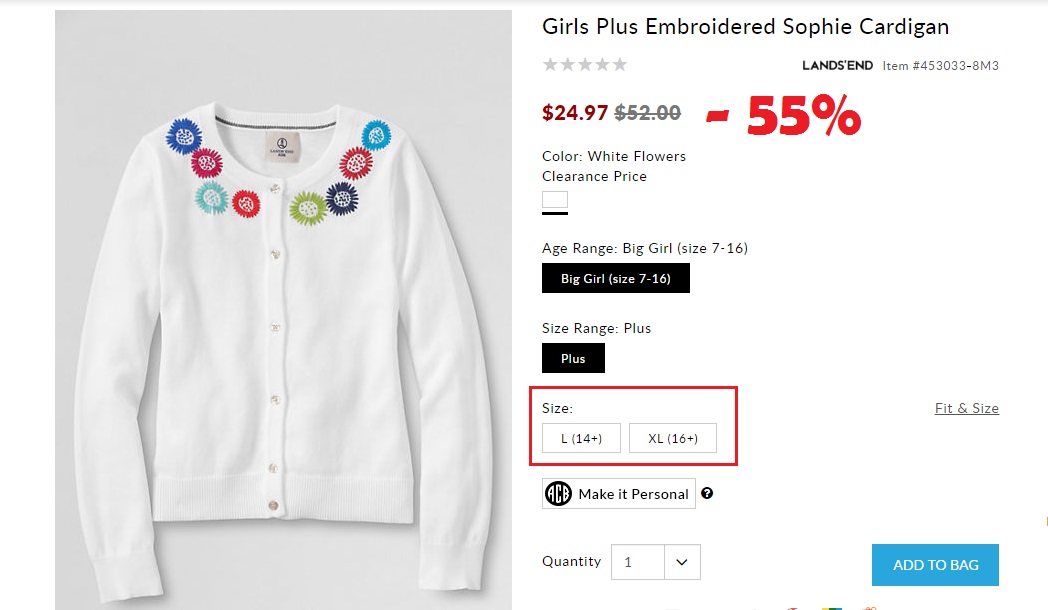Open the Quantity dropdown arrow
The image size is (1048, 610).
click(682, 562)
